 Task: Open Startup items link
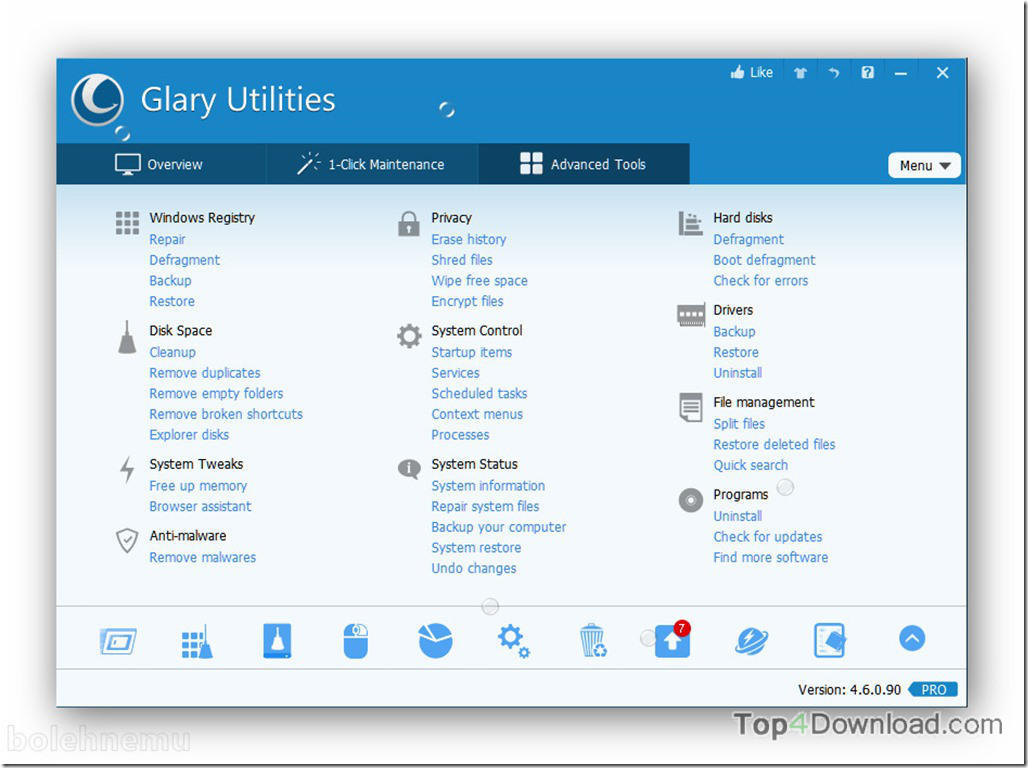click(471, 353)
